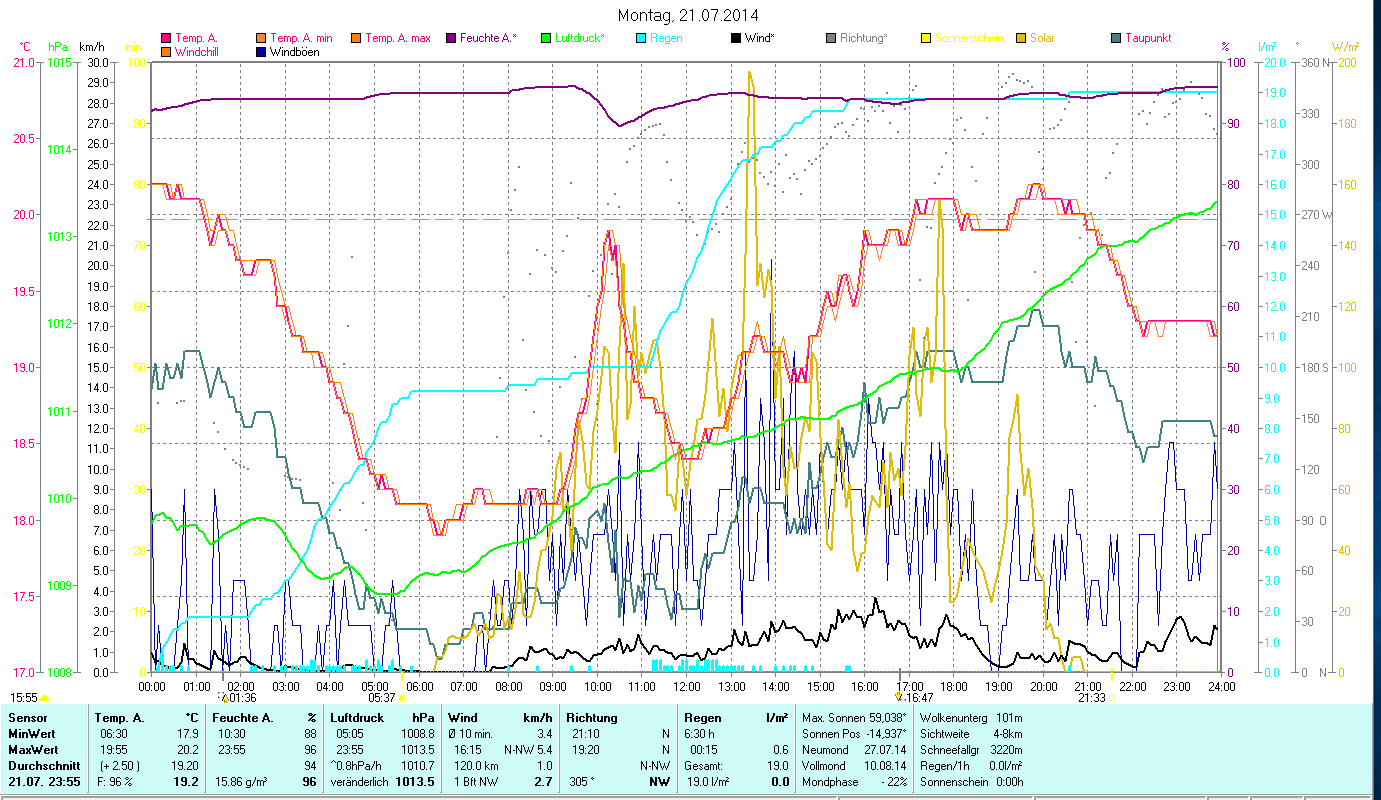
Task: Click the °C axis unit label
Action: (x=25, y=47)
